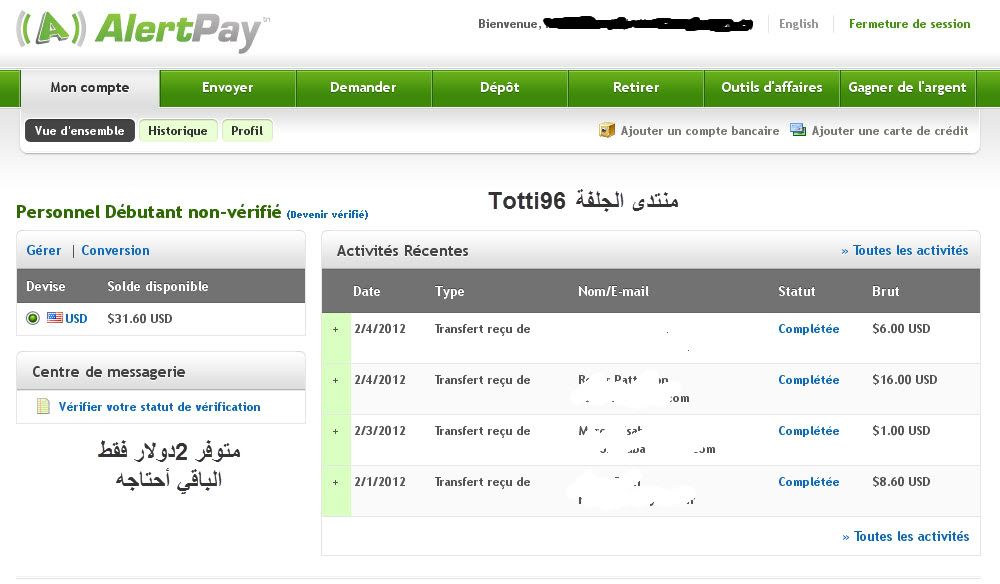Click the Solde disponible column header
Screen dimensions: 1000x584
tap(158, 286)
